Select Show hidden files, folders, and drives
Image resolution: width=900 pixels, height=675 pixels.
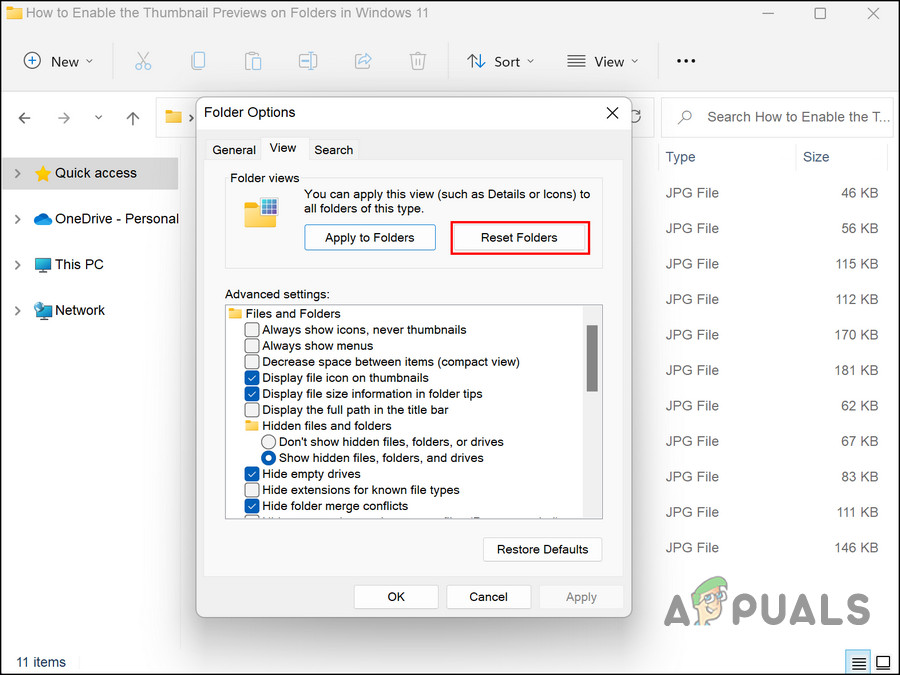(268, 458)
